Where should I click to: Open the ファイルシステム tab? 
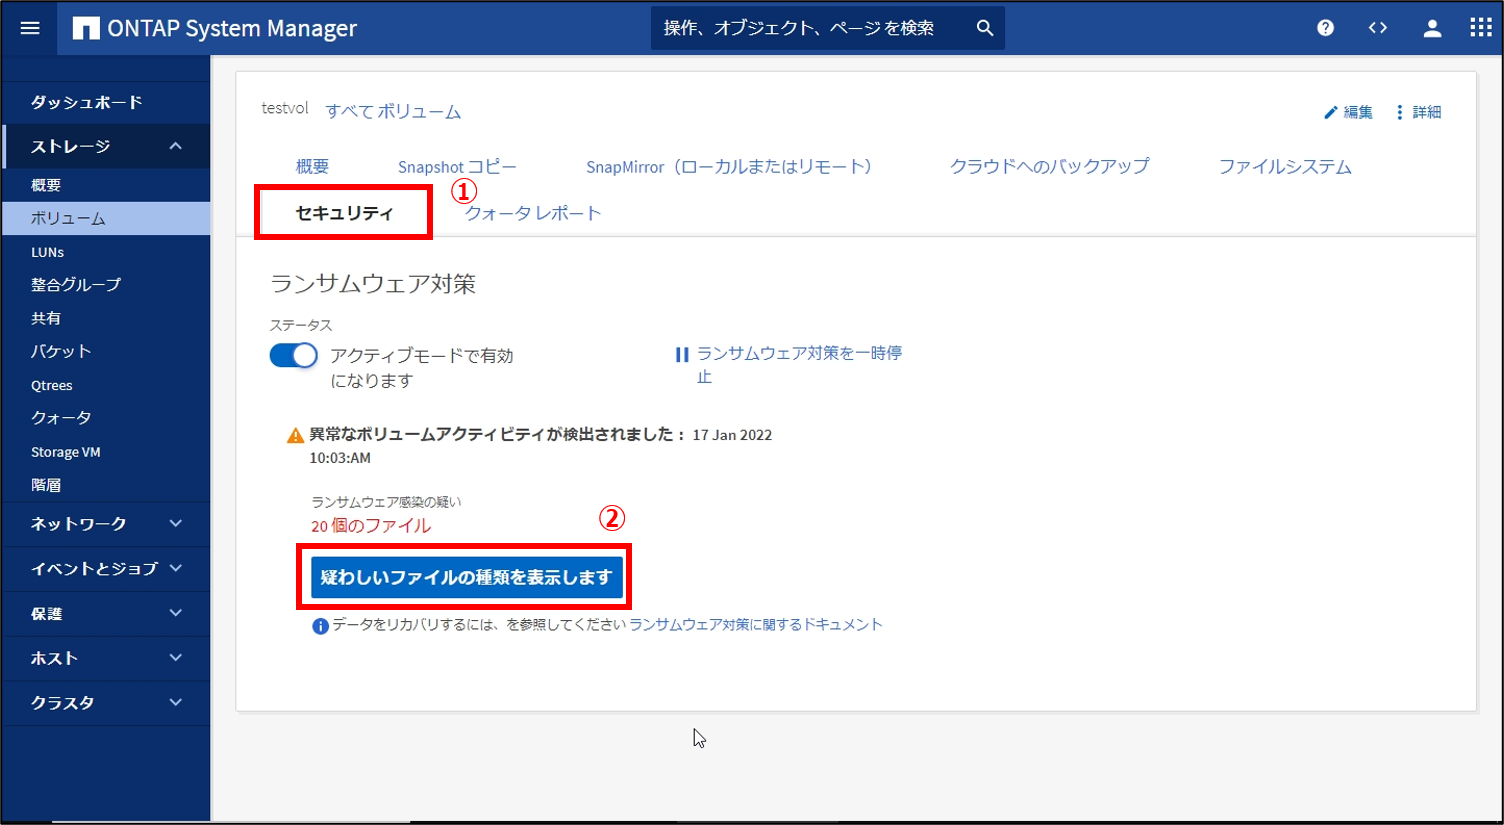1285,166
